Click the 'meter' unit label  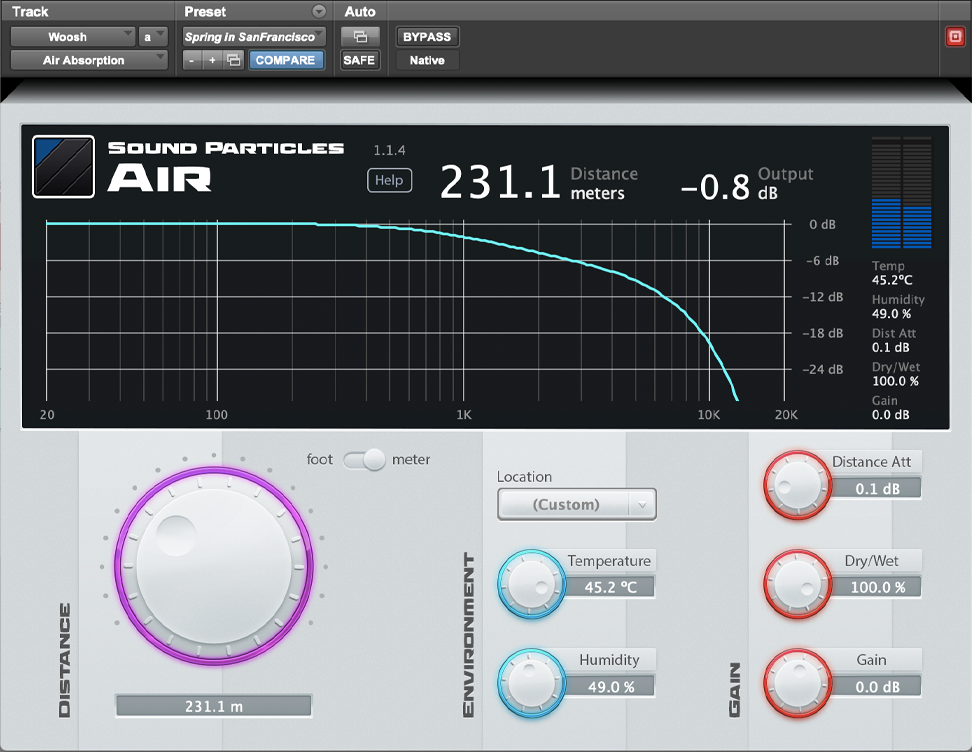[x=411, y=459]
